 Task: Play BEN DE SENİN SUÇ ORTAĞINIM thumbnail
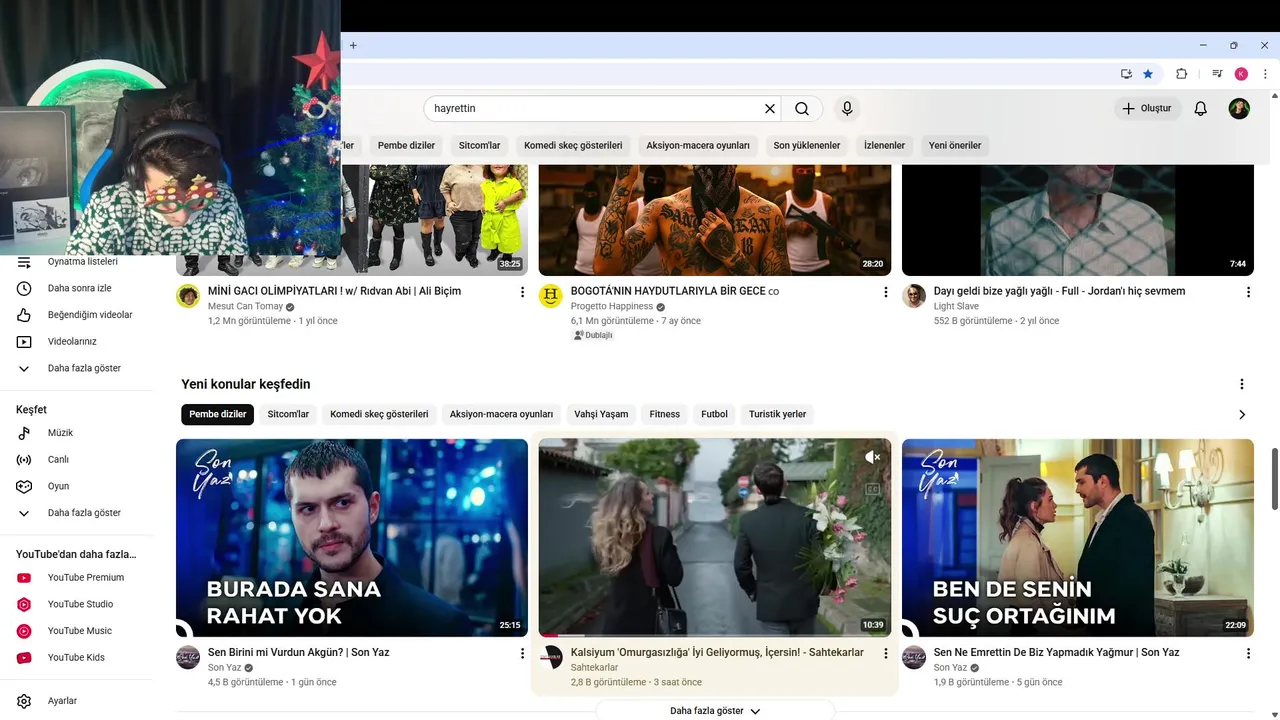pyautogui.click(x=1078, y=538)
